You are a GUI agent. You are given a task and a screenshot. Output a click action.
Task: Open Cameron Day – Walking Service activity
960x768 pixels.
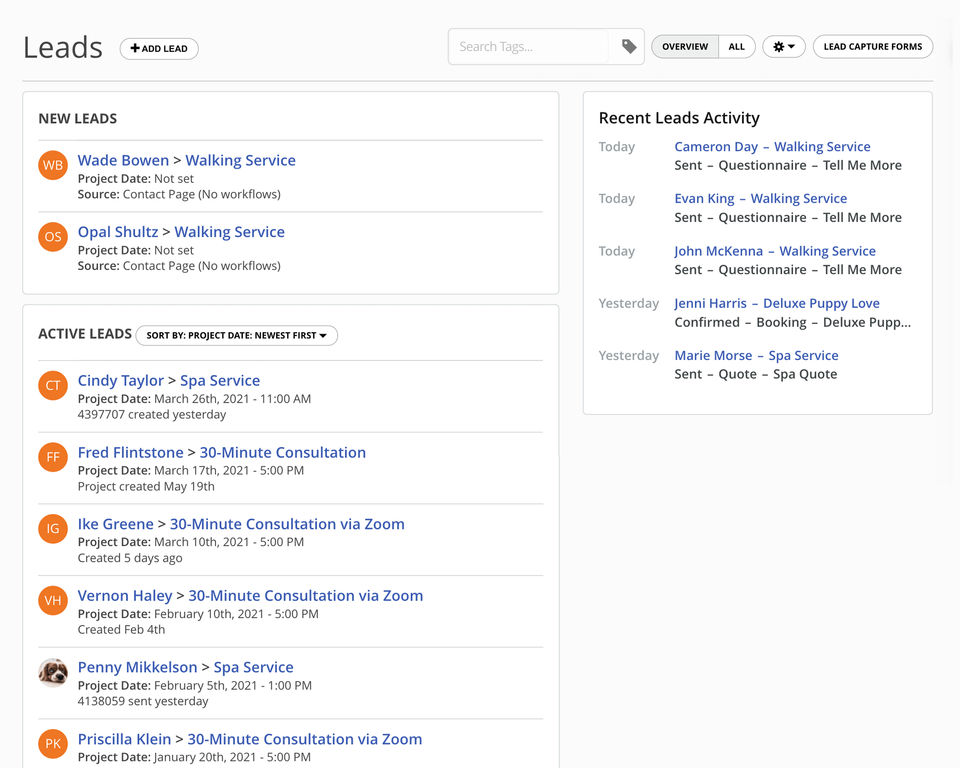click(x=772, y=147)
